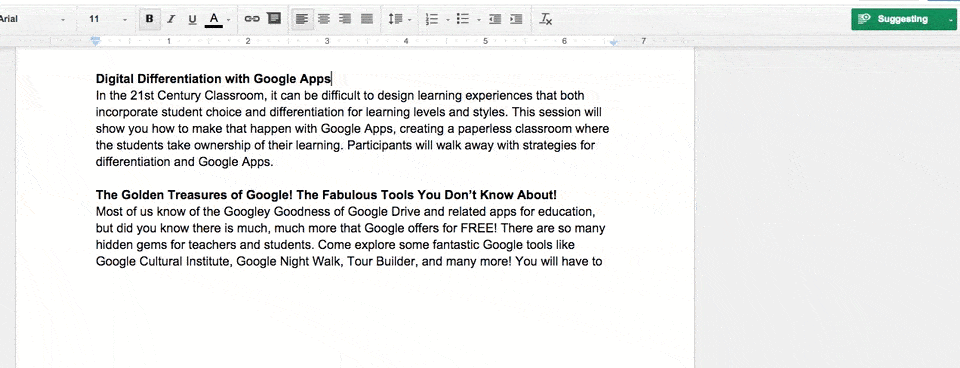Open the text color picker
Image resolution: width=960 pixels, height=368 pixels.
[214, 19]
